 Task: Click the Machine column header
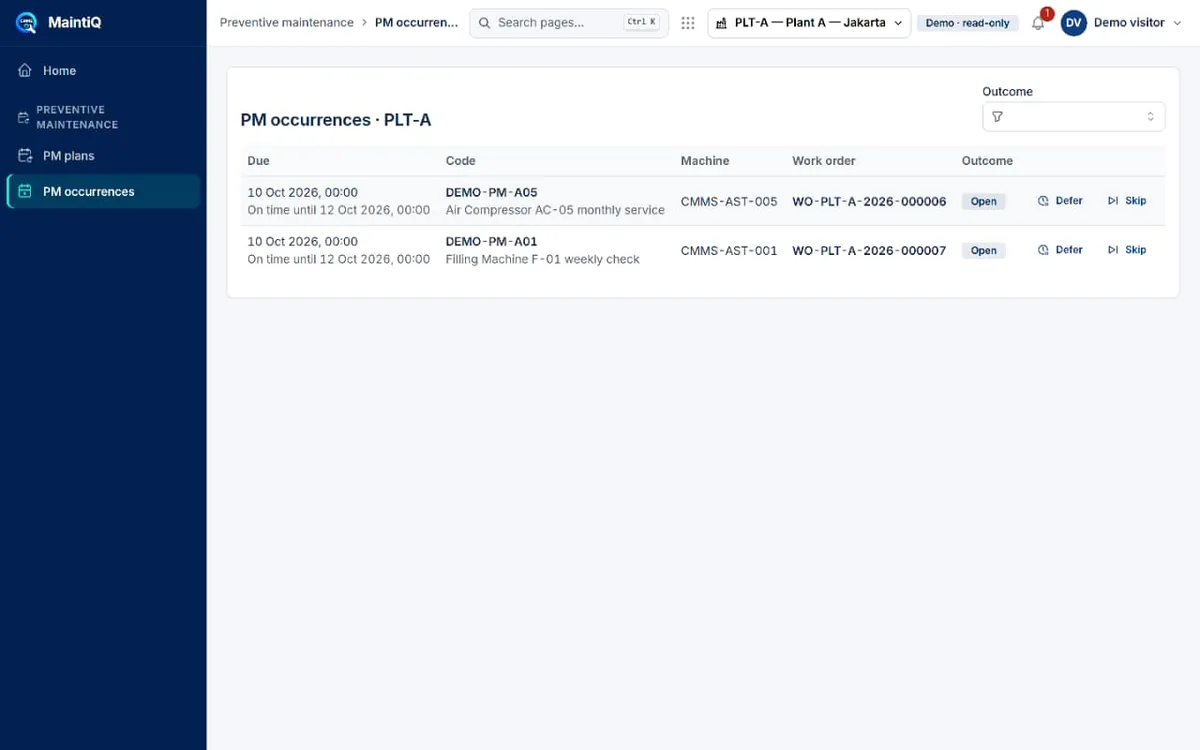click(705, 161)
